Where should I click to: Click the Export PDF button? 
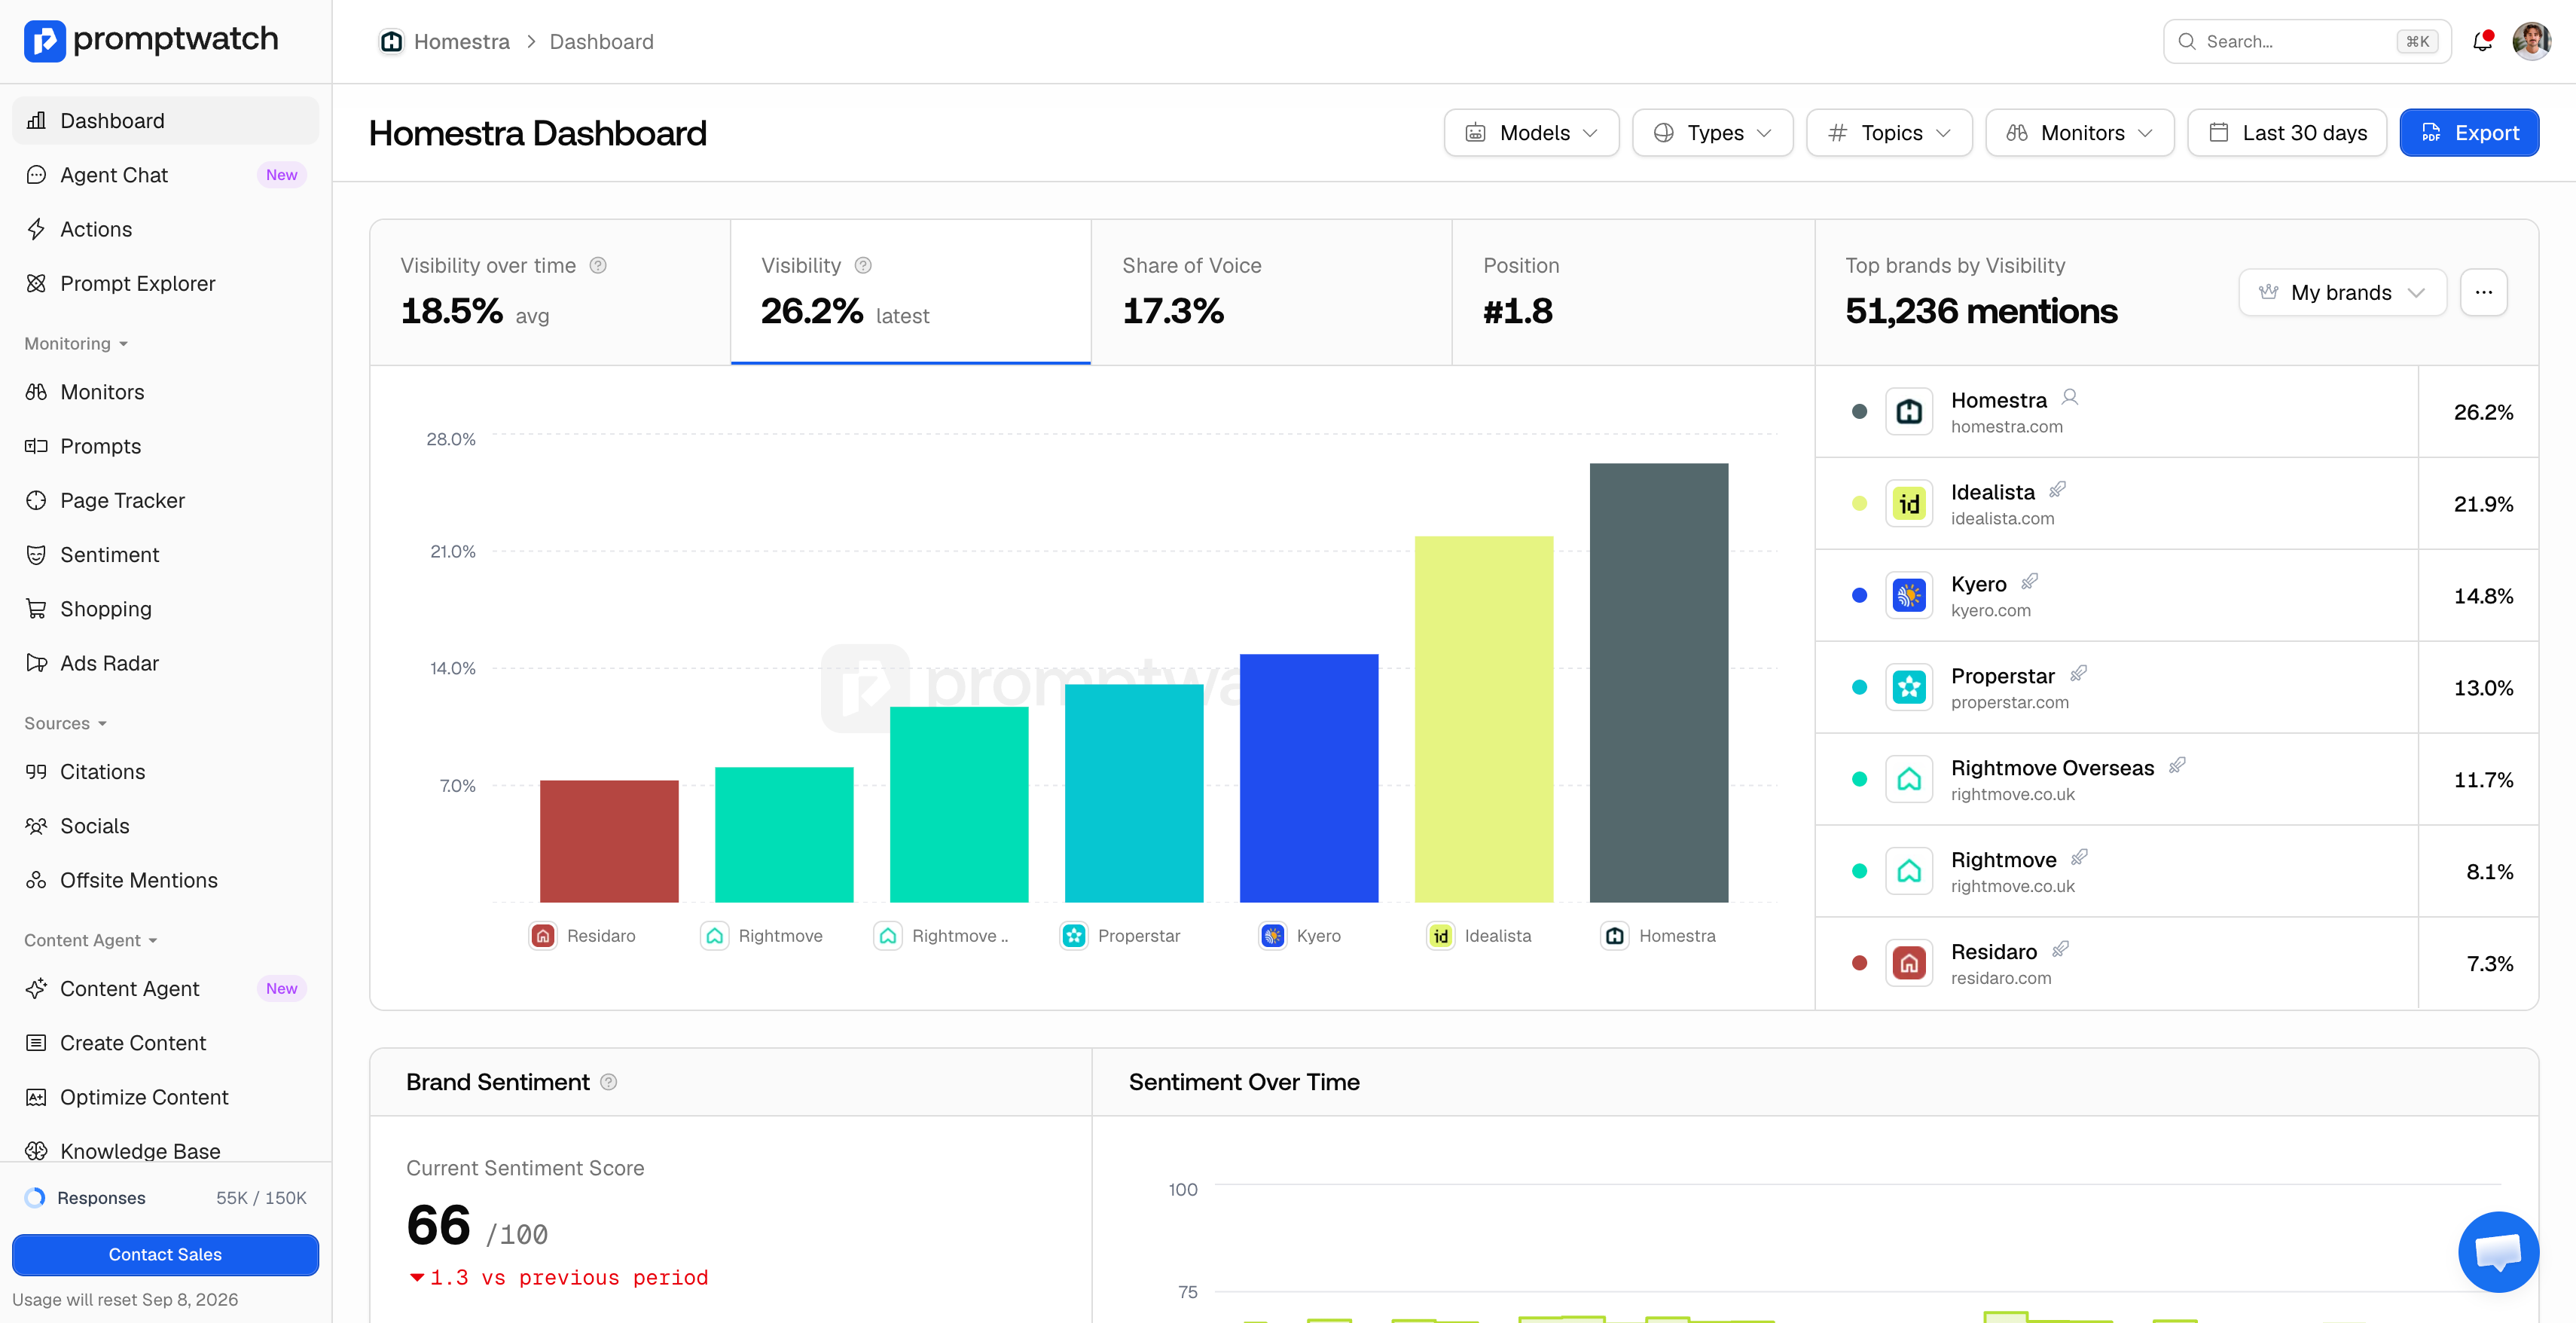pyautogui.click(x=2468, y=133)
